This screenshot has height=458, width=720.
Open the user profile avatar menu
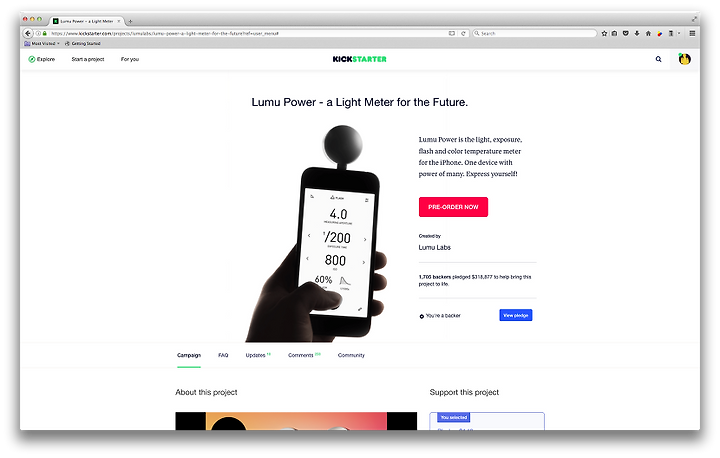tap(685, 59)
